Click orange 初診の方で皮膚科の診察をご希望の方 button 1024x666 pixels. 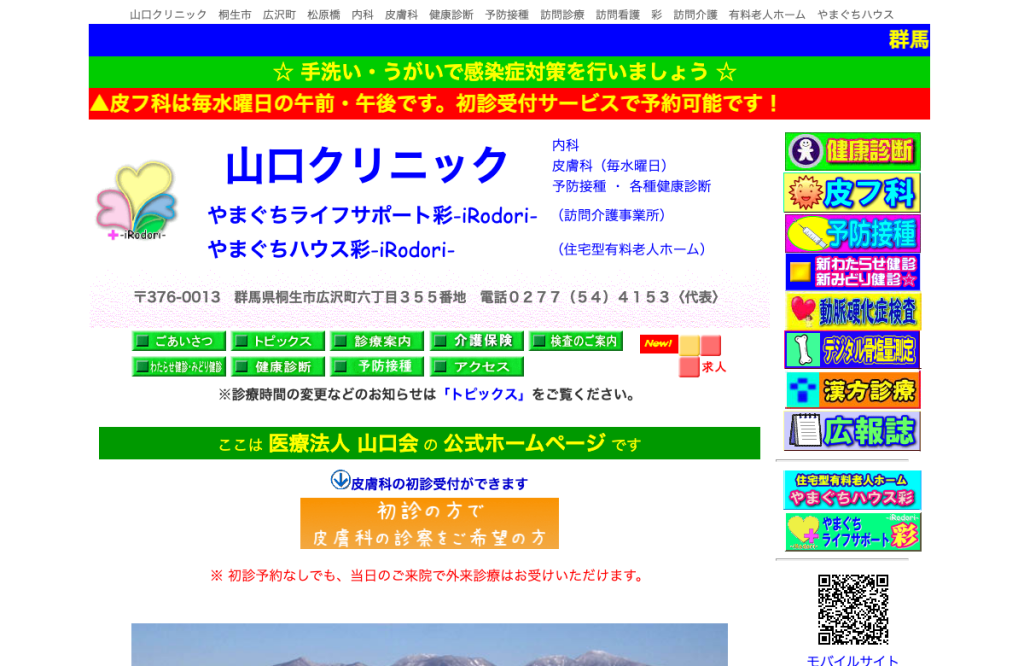click(429, 524)
